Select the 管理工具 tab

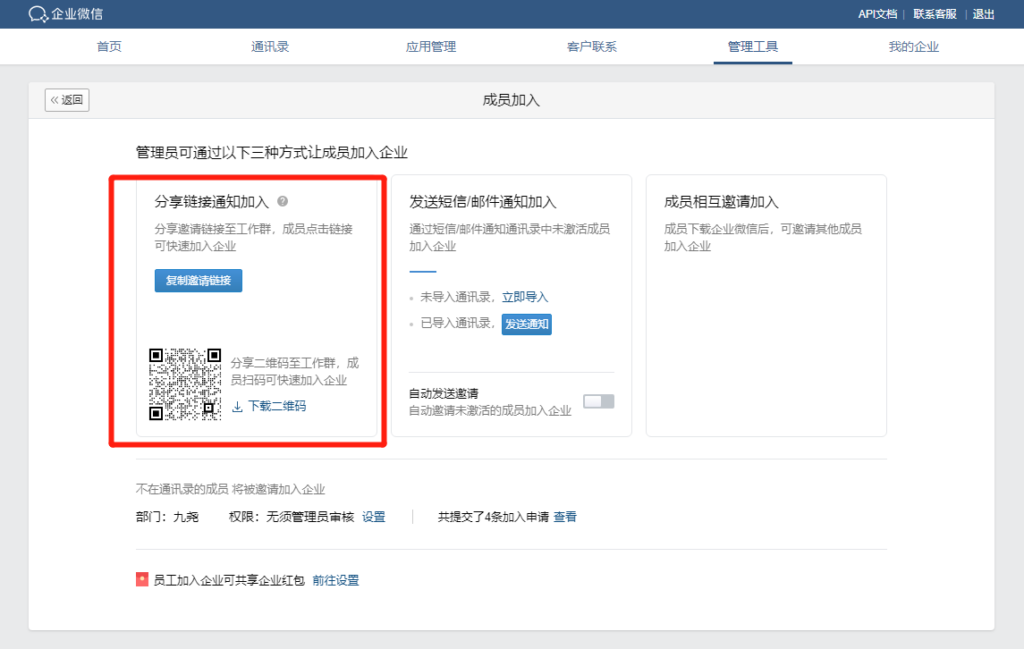click(x=753, y=47)
